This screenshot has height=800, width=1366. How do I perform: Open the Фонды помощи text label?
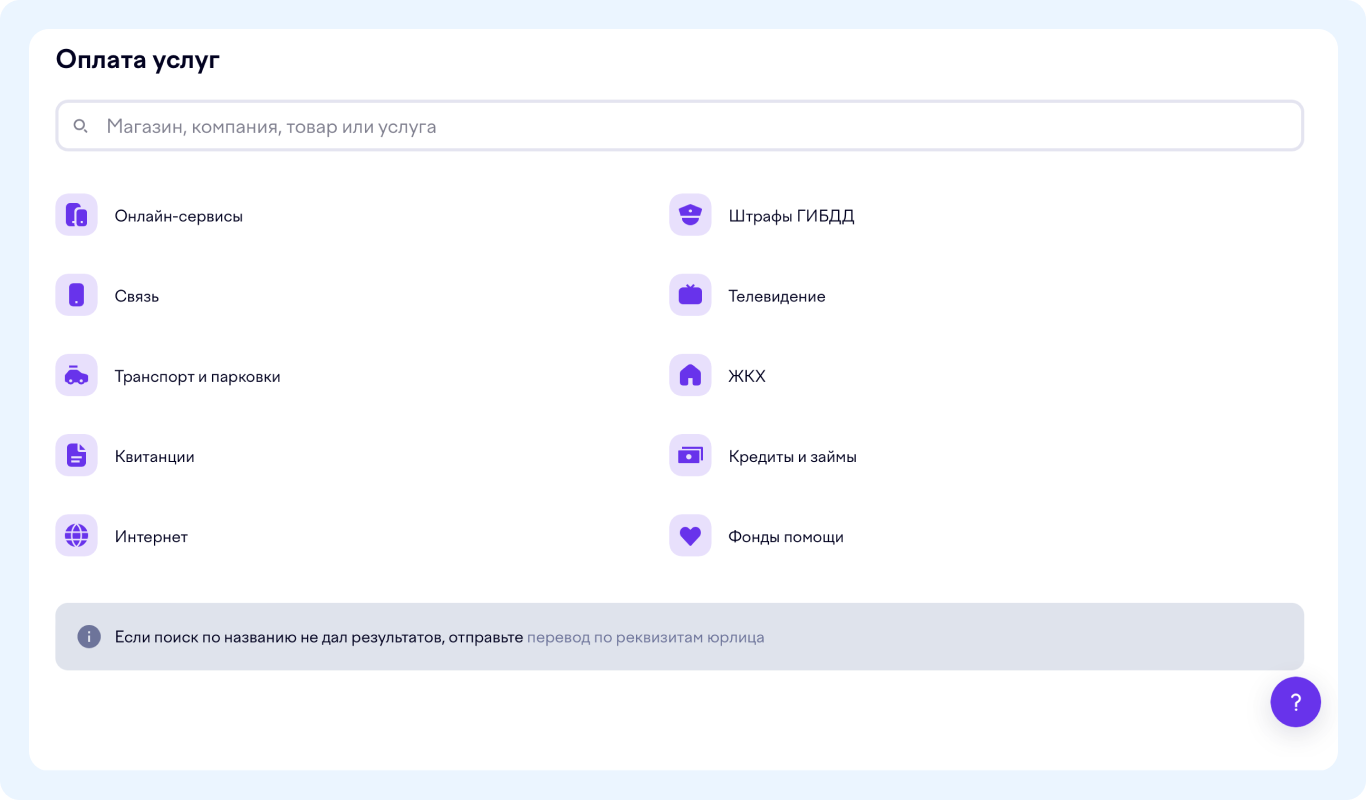(x=785, y=537)
